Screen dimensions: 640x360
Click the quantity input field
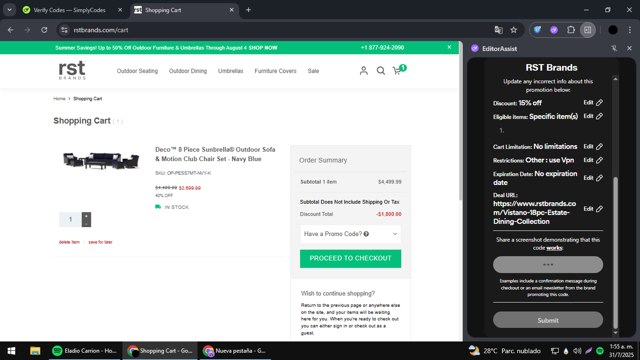click(x=70, y=220)
